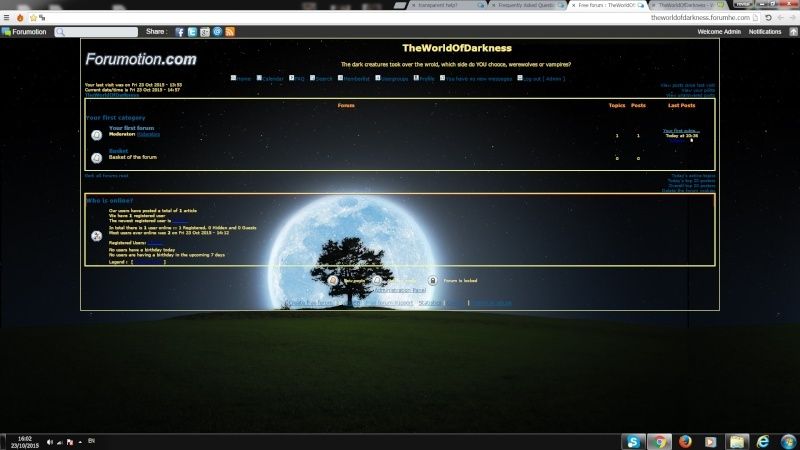
Task: Switch to the Frequently Asked Questions tab
Action: point(528,5)
